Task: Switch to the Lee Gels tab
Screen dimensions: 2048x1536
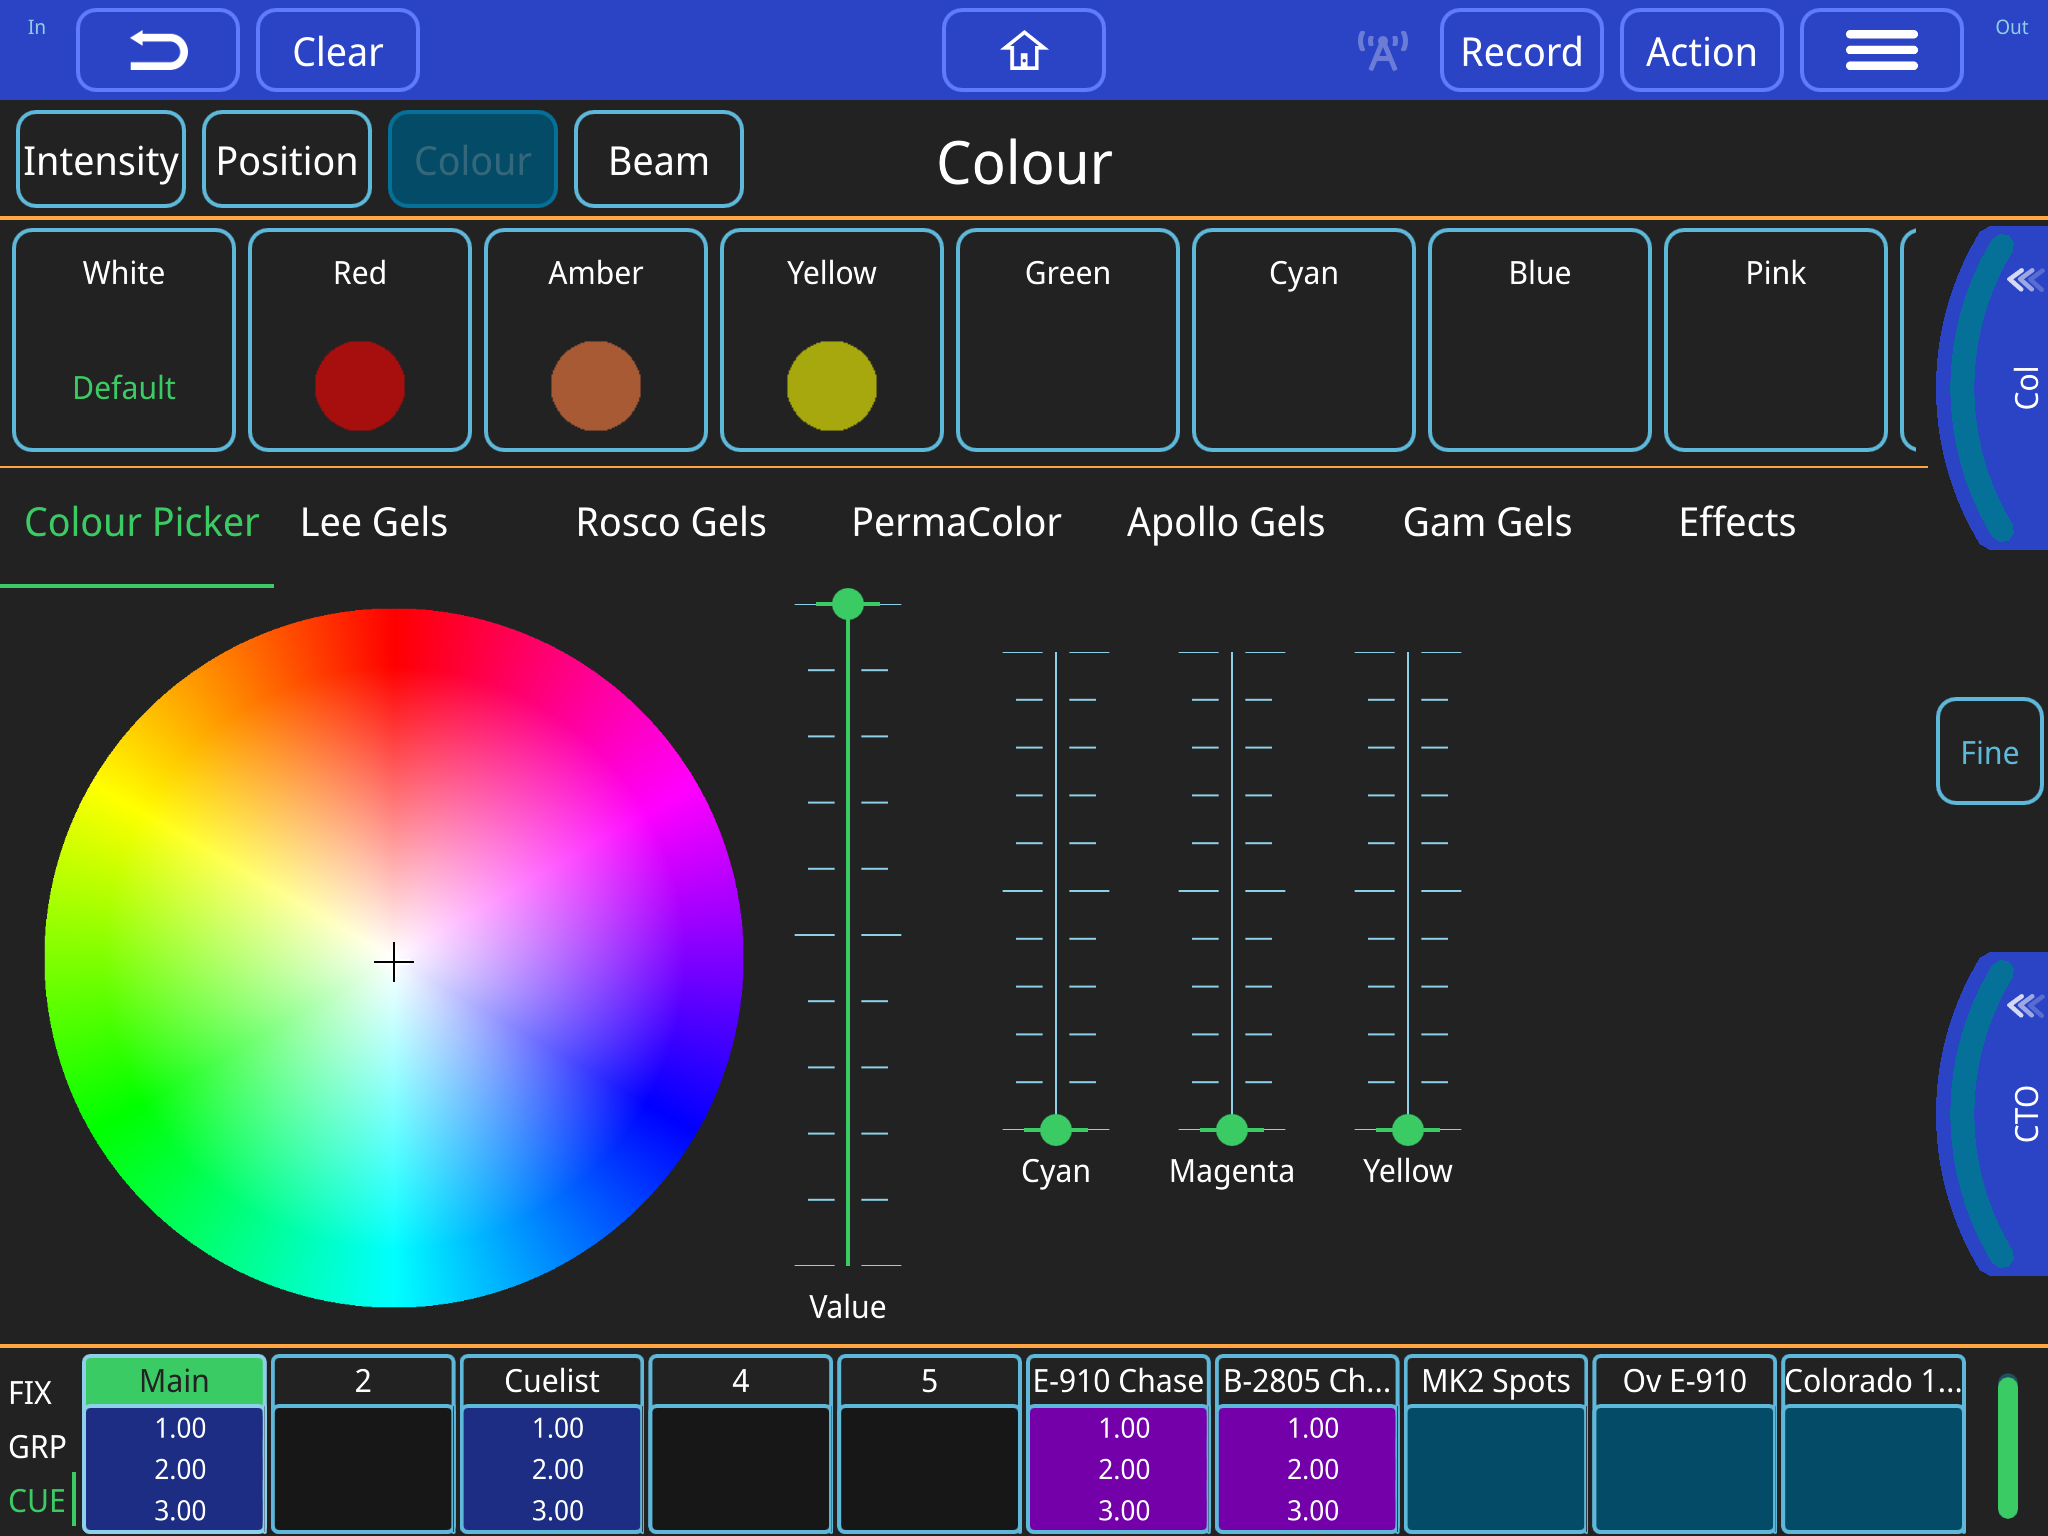Action: [x=372, y=521]
